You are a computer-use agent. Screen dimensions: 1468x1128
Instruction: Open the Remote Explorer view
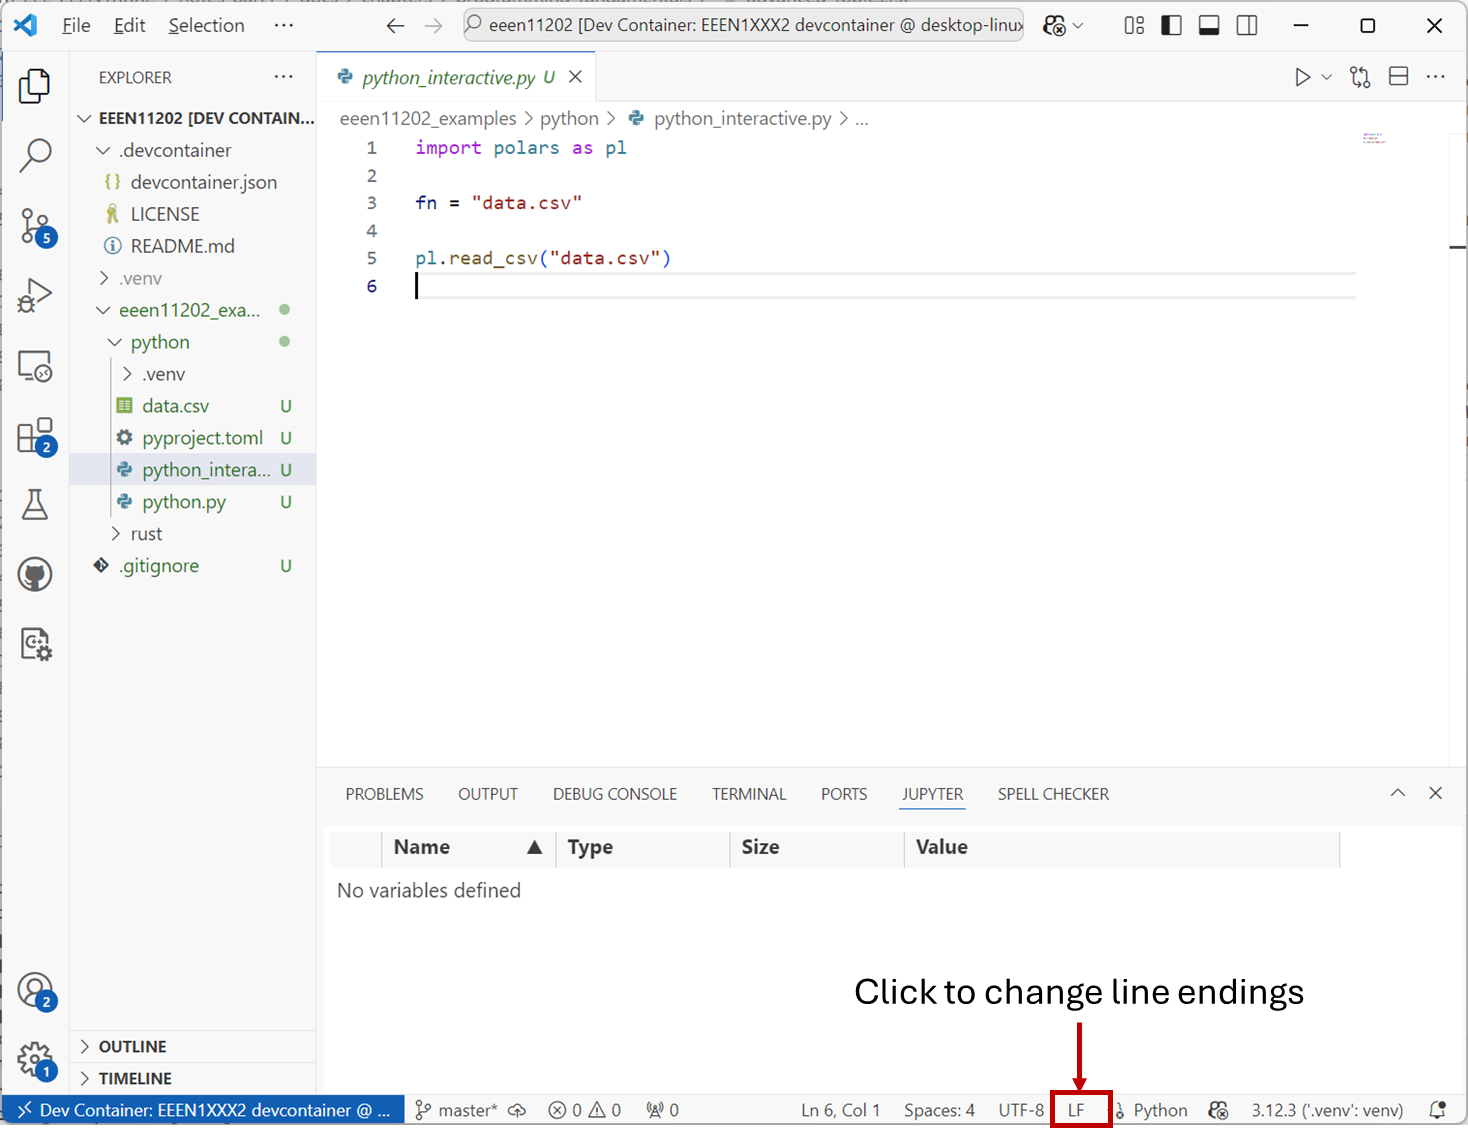[x=36, y=367]
